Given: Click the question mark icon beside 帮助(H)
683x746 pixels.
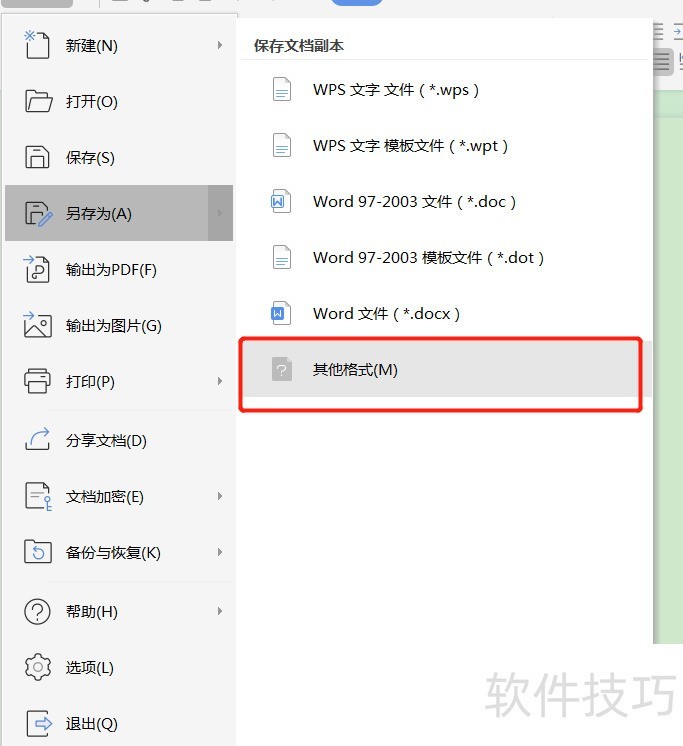Looking at the screenshot, I should tap(37, 611).
